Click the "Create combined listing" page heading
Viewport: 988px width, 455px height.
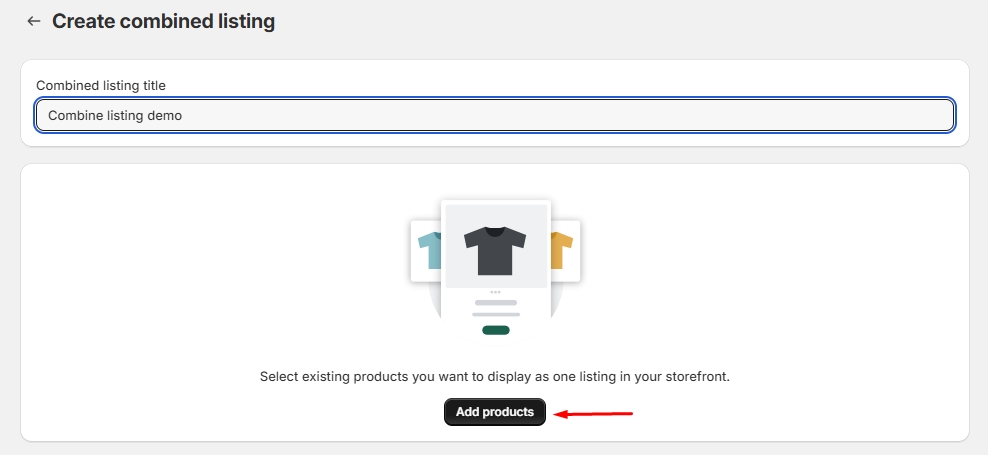tap(163, 21)
